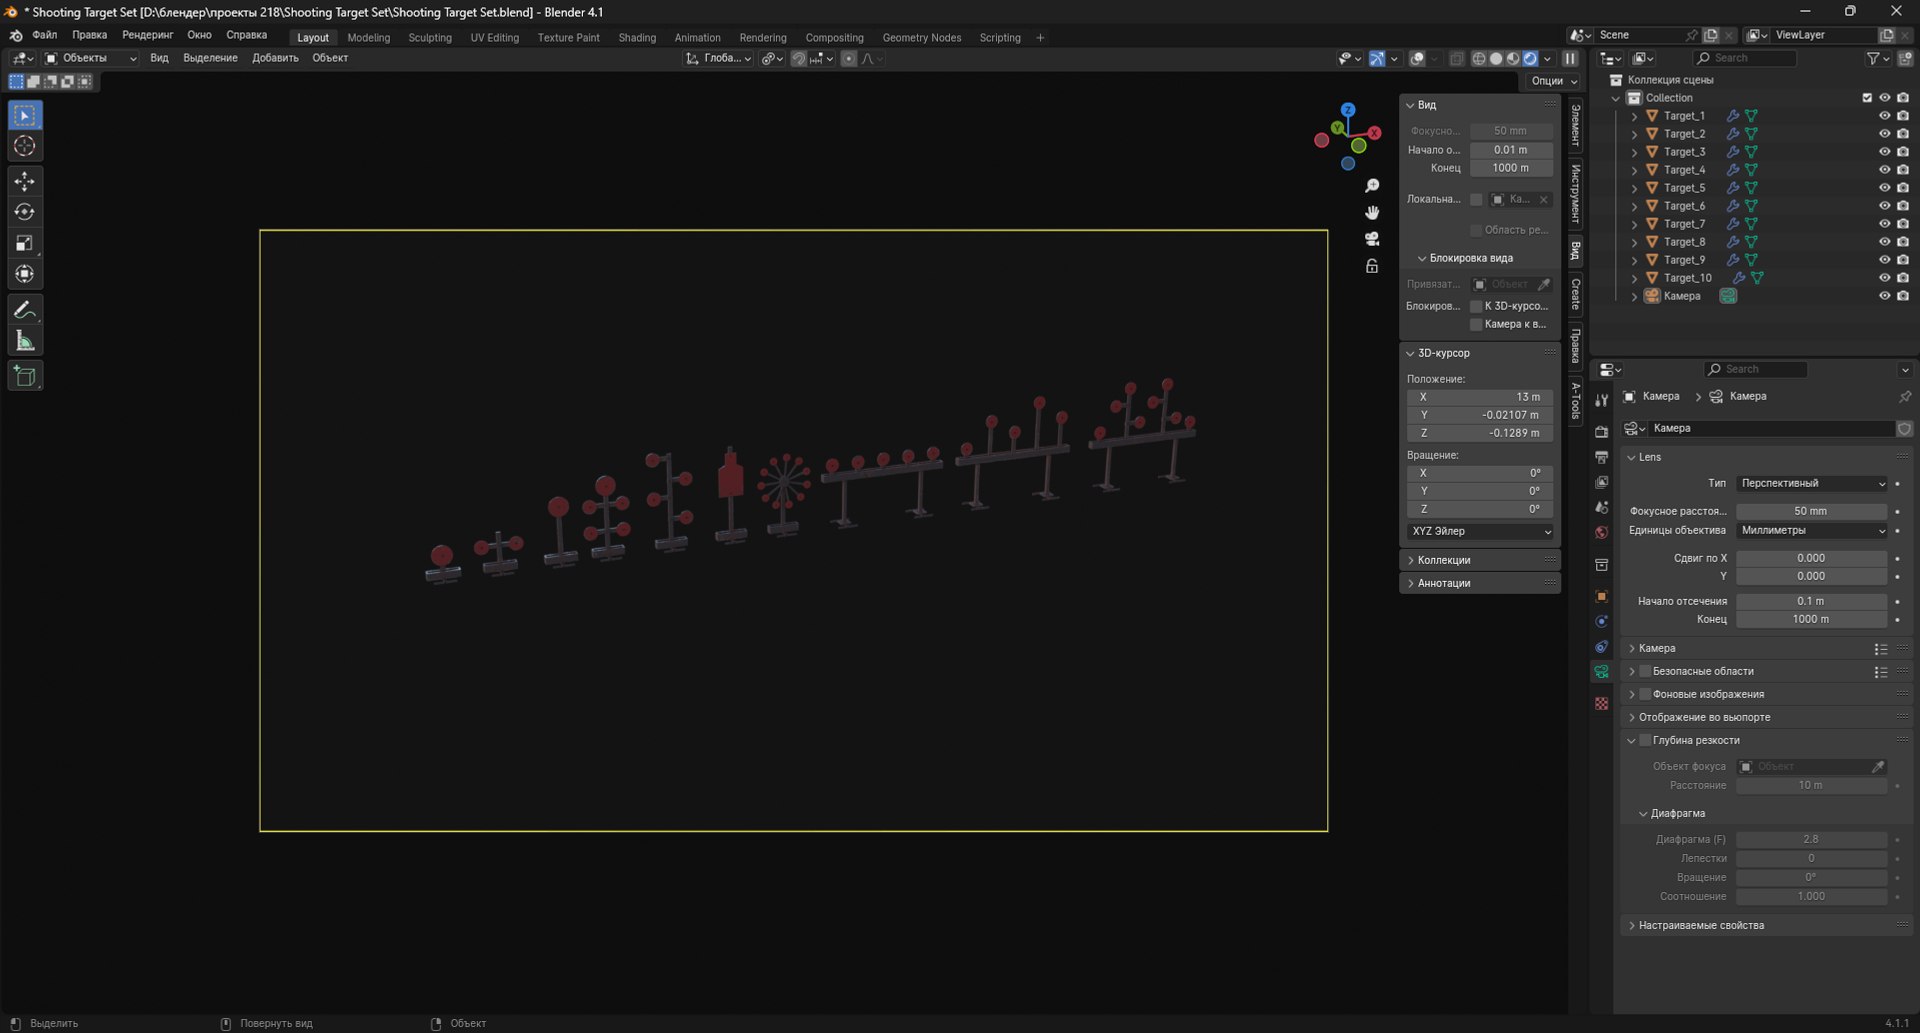Select the Move tool in toolbar
Image resolution: width=1920 pixels, height=1033 pixels.
coord(25,181)
